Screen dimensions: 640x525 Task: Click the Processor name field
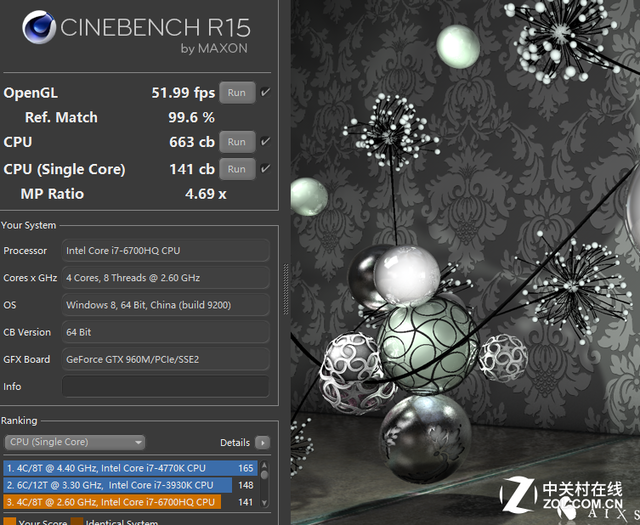[x=165, y=250]
